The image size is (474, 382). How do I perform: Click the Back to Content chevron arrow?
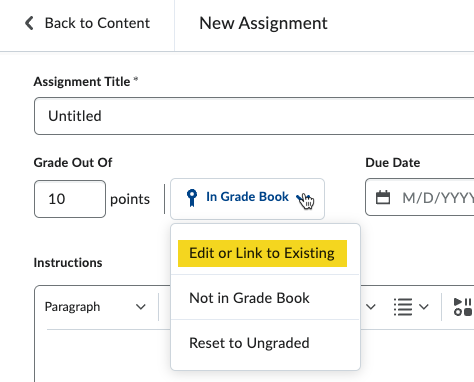click(29, 23)
